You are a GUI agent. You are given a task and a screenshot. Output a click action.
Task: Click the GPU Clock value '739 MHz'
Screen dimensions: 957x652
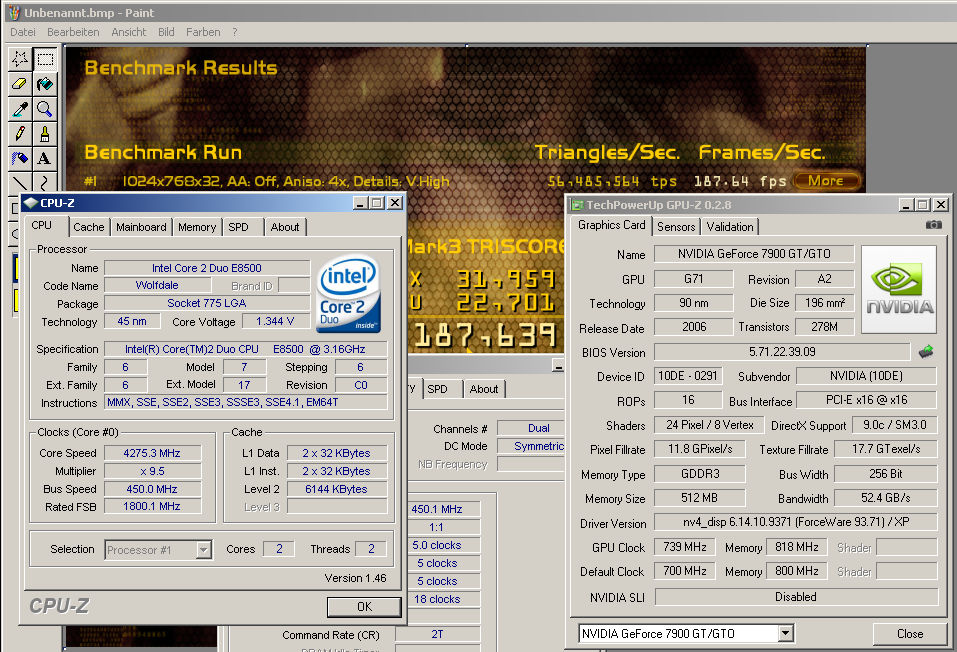pos(685,547)
